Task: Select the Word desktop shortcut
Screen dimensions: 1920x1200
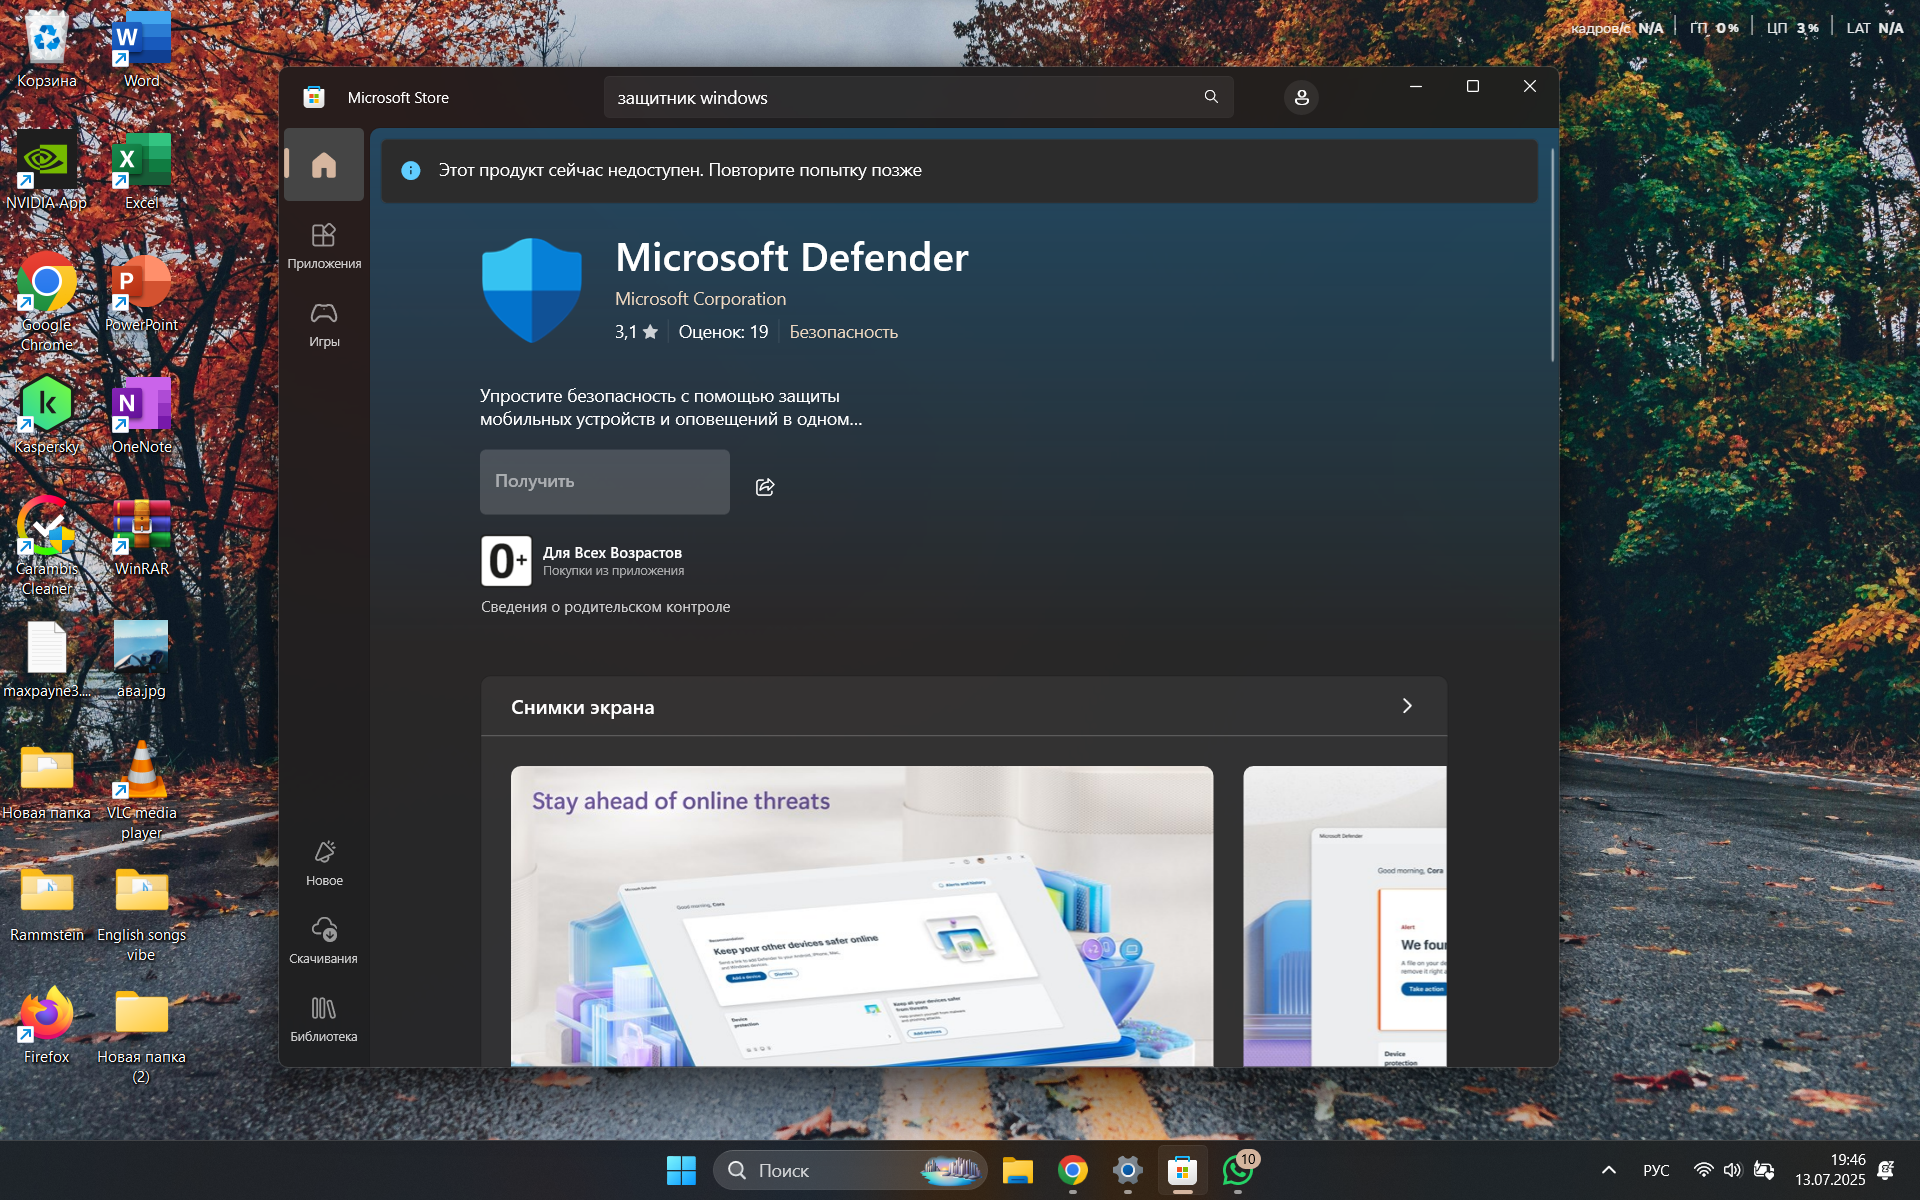Action: coord(141,50)
